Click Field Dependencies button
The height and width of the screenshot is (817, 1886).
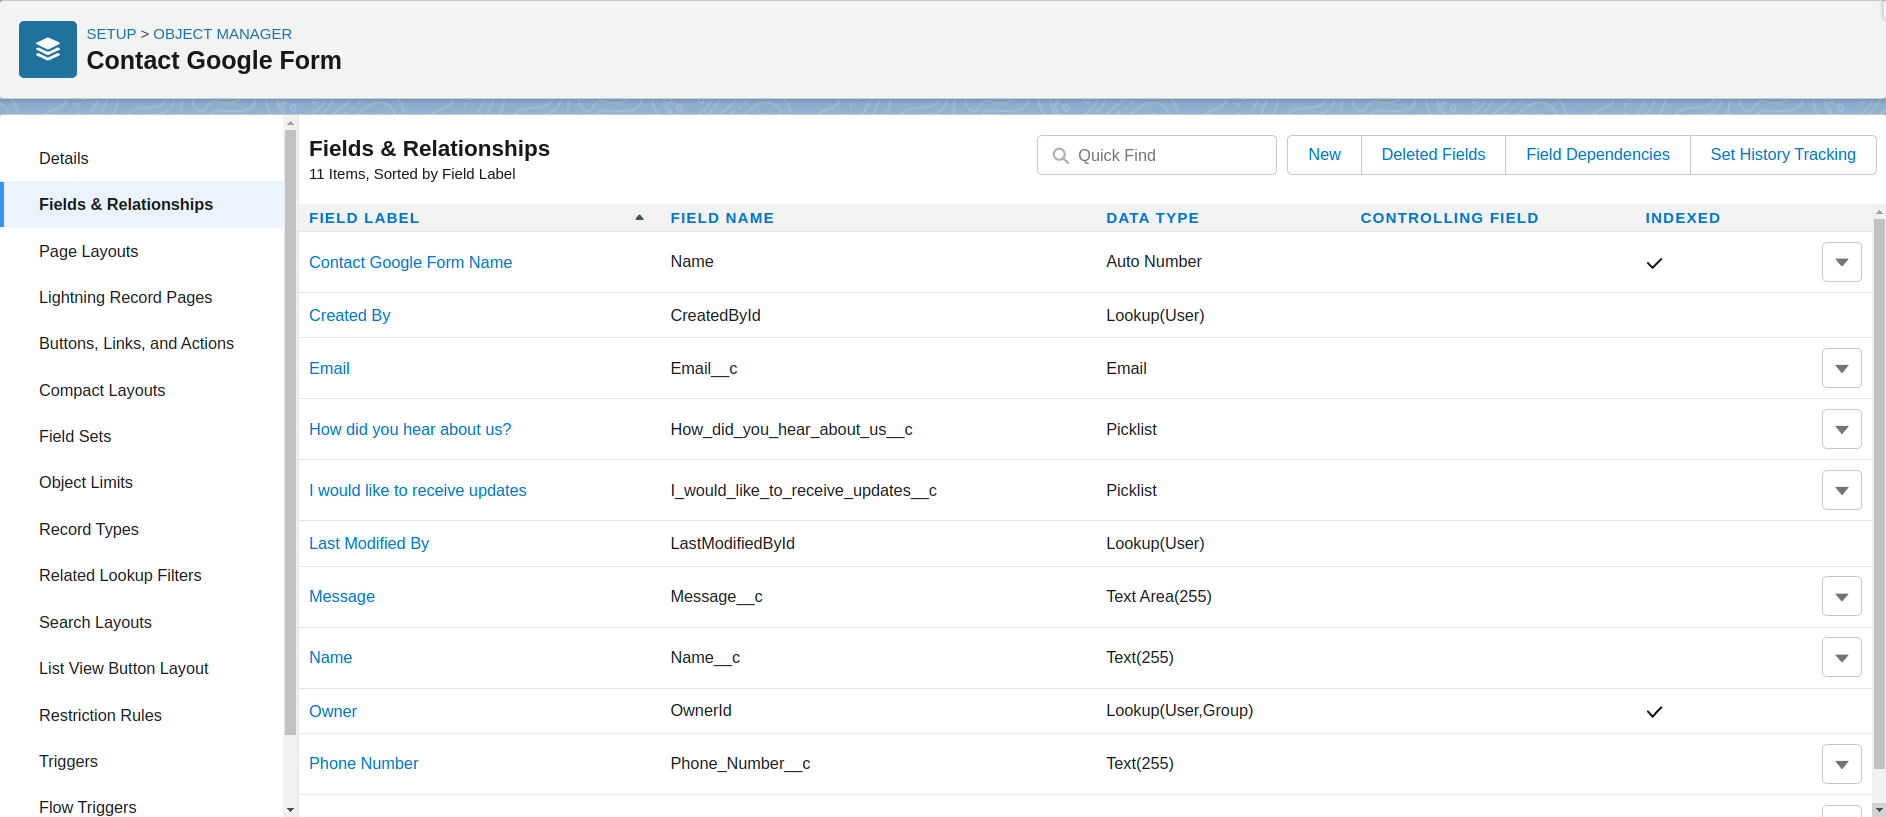(1597, 155)
